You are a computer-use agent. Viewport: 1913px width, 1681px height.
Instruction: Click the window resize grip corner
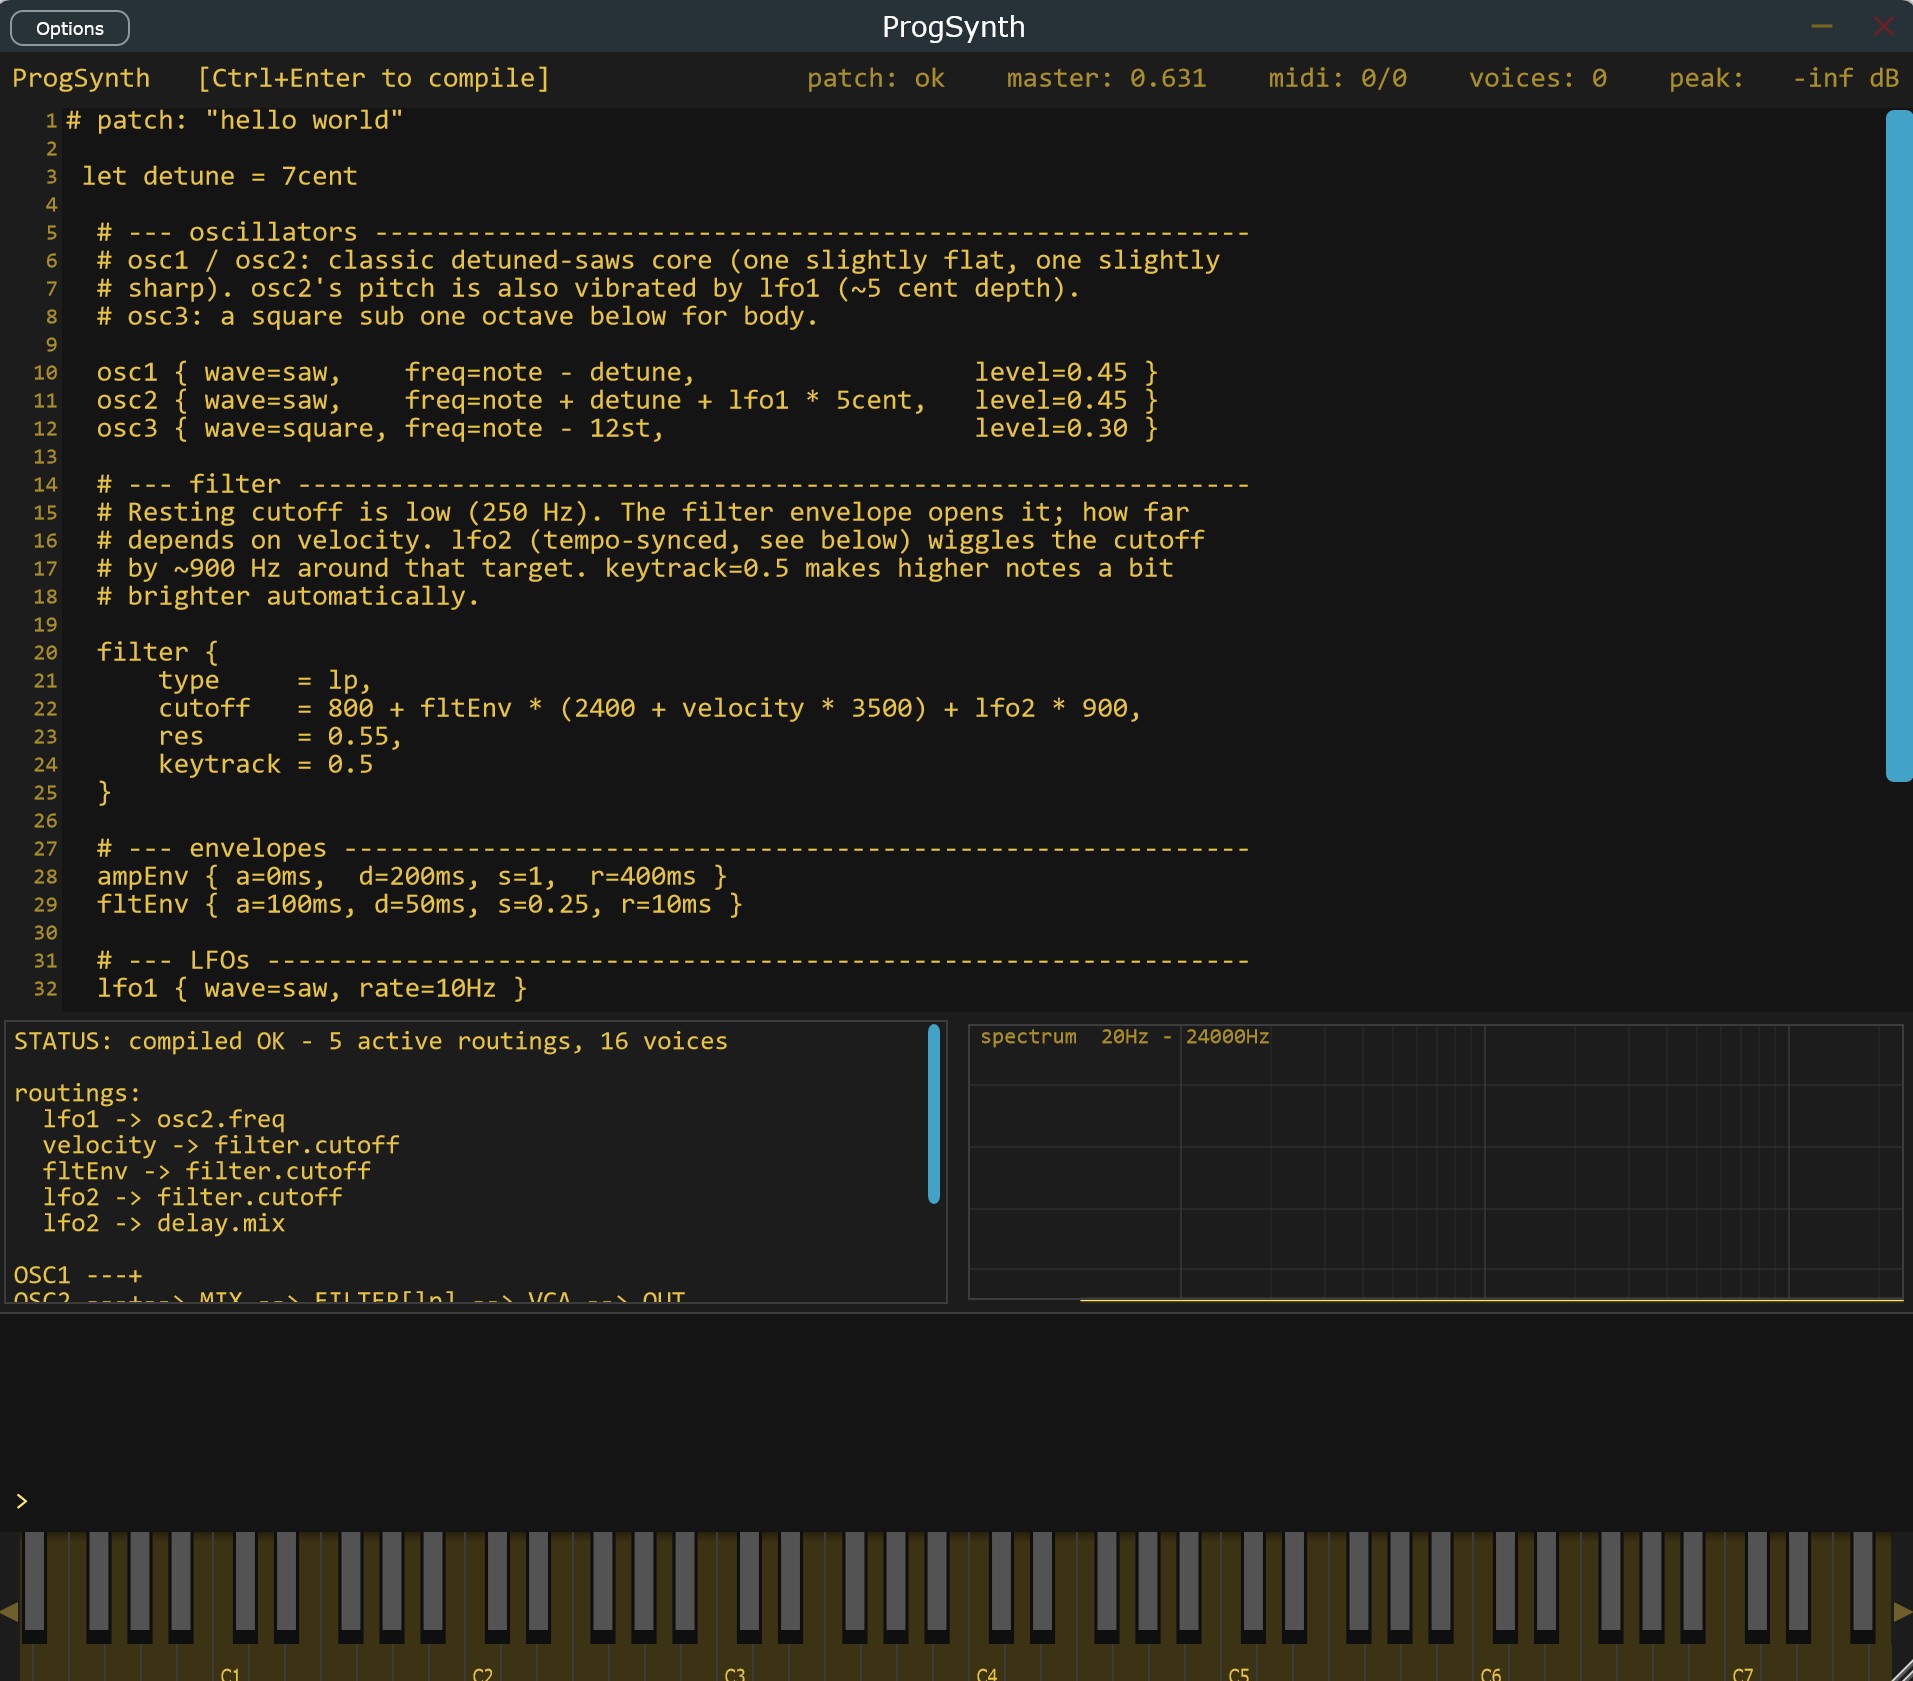point(1902,1670)
